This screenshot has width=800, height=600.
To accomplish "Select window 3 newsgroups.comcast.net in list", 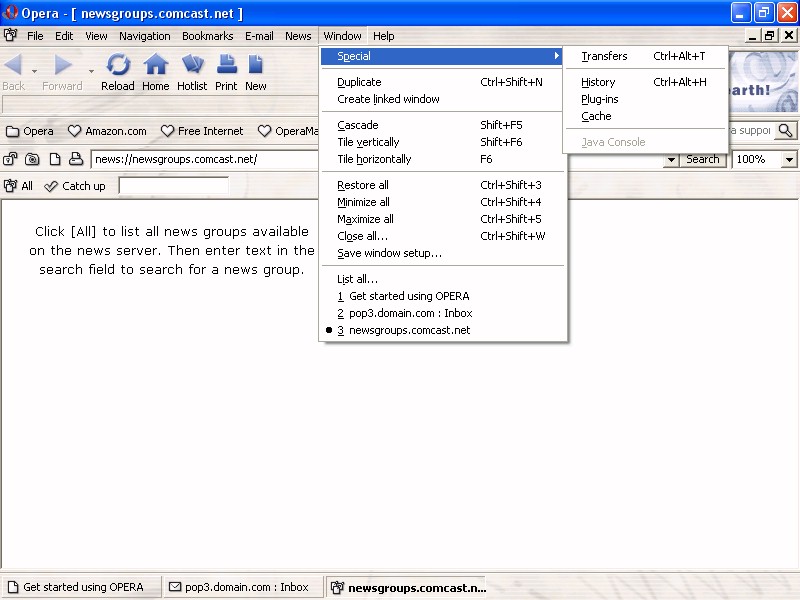I will click(x=409, y=330).
